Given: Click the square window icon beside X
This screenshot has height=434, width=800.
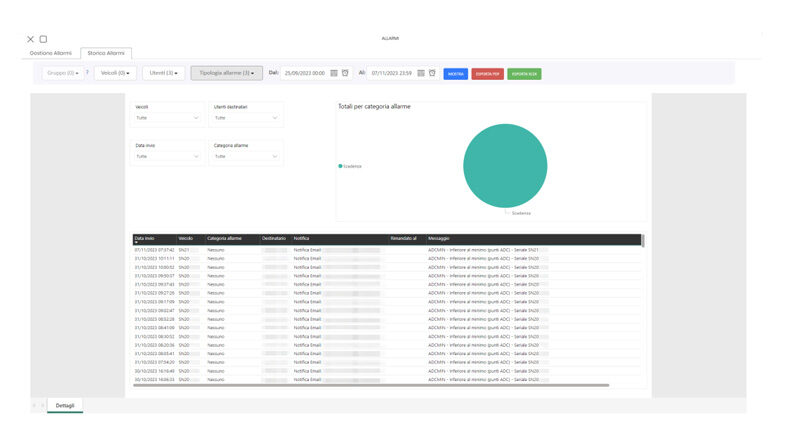Looking at the screenshot, I should (43, 39).
